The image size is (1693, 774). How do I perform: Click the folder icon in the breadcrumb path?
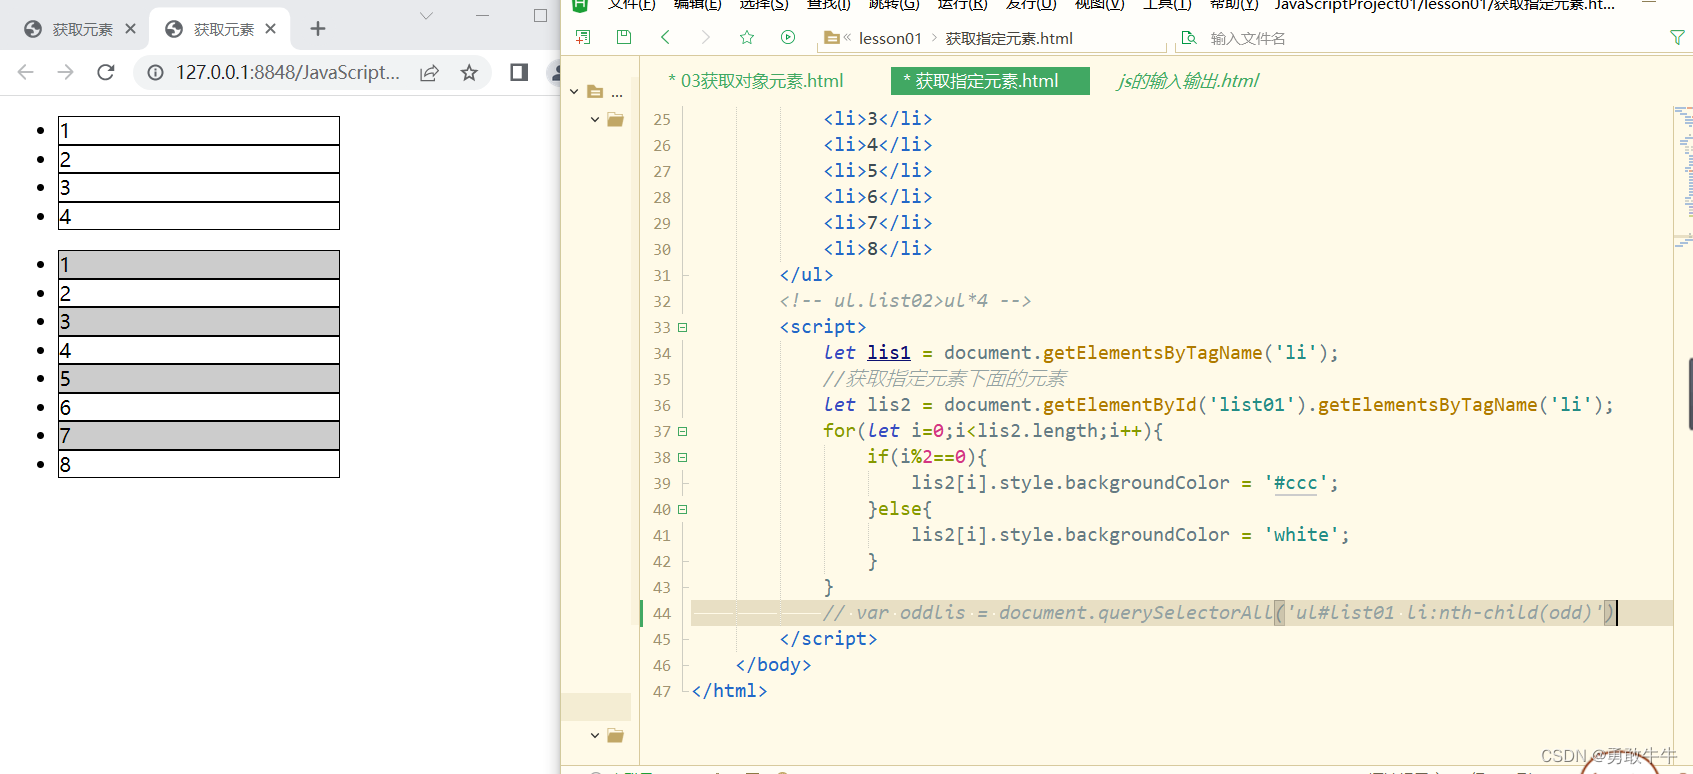tap(831, 38)
